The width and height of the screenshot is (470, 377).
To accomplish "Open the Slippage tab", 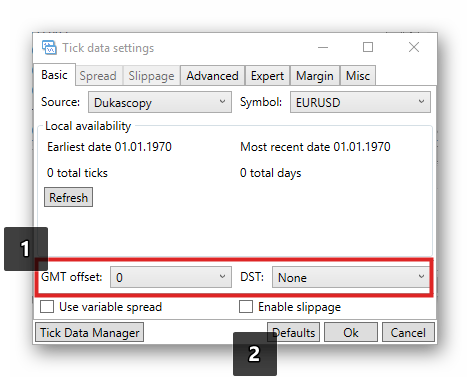I will [x=151, y=76].
